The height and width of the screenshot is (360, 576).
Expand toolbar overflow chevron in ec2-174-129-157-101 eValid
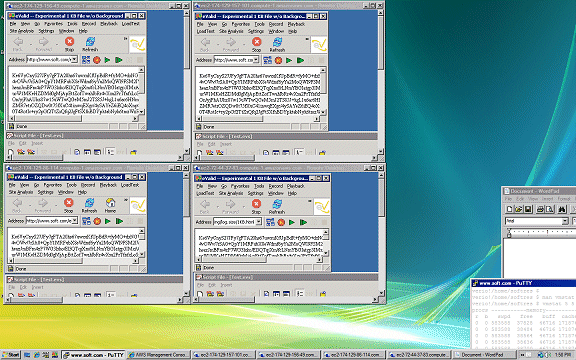(307, 39)
